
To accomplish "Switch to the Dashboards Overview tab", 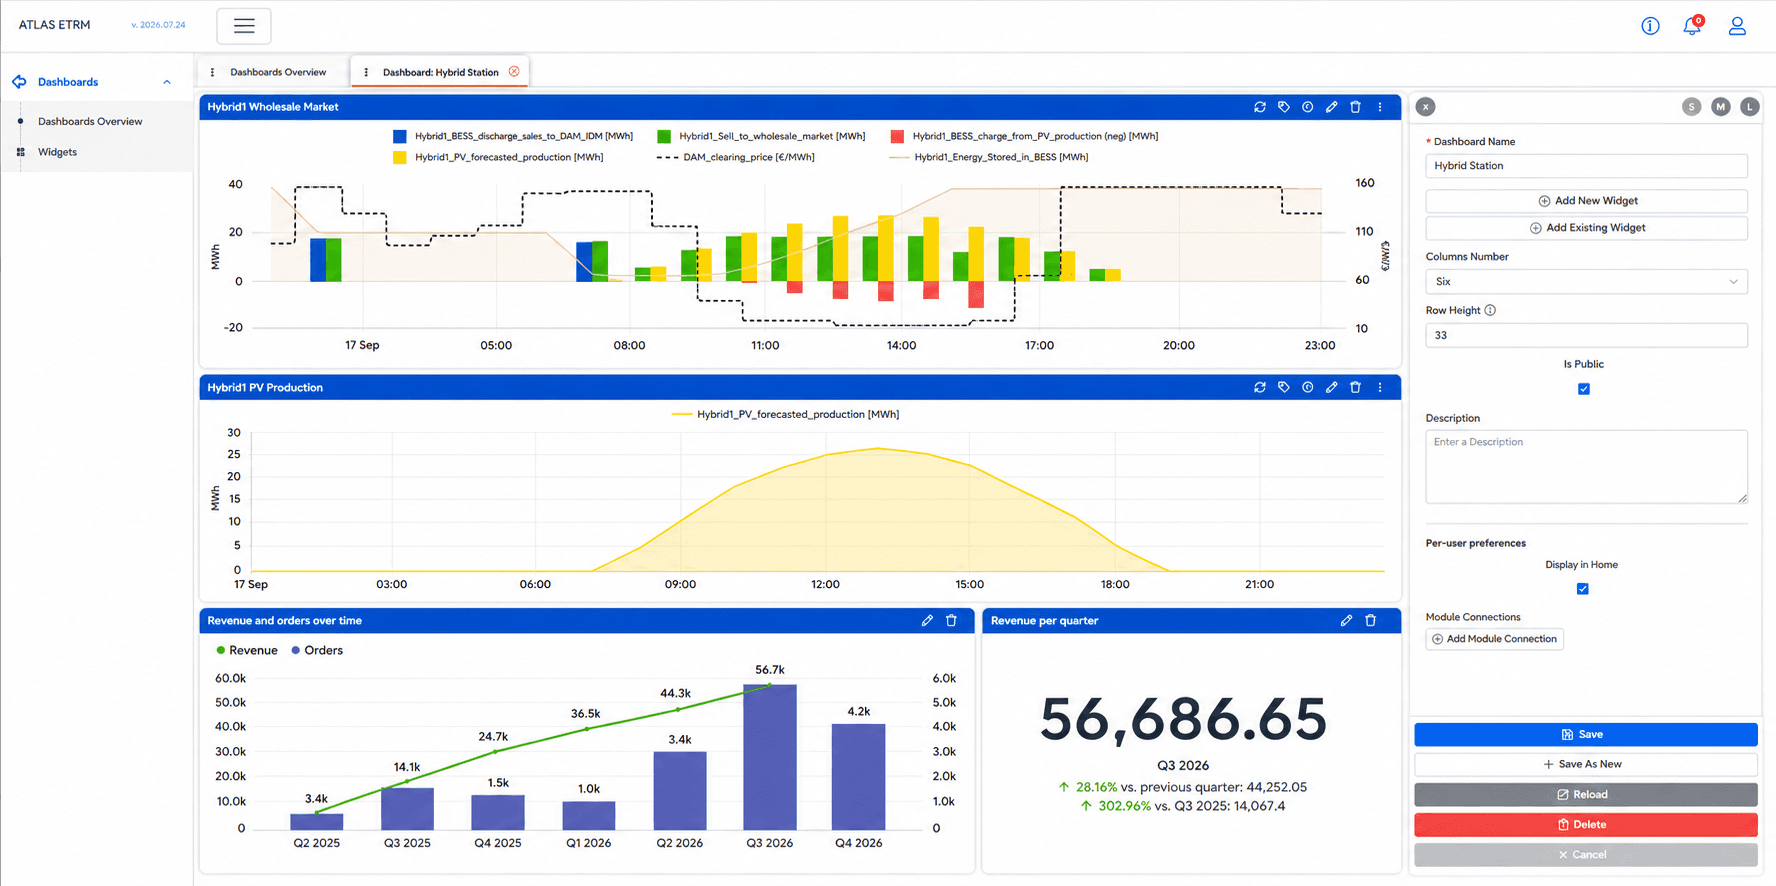I will click(278, 72).
